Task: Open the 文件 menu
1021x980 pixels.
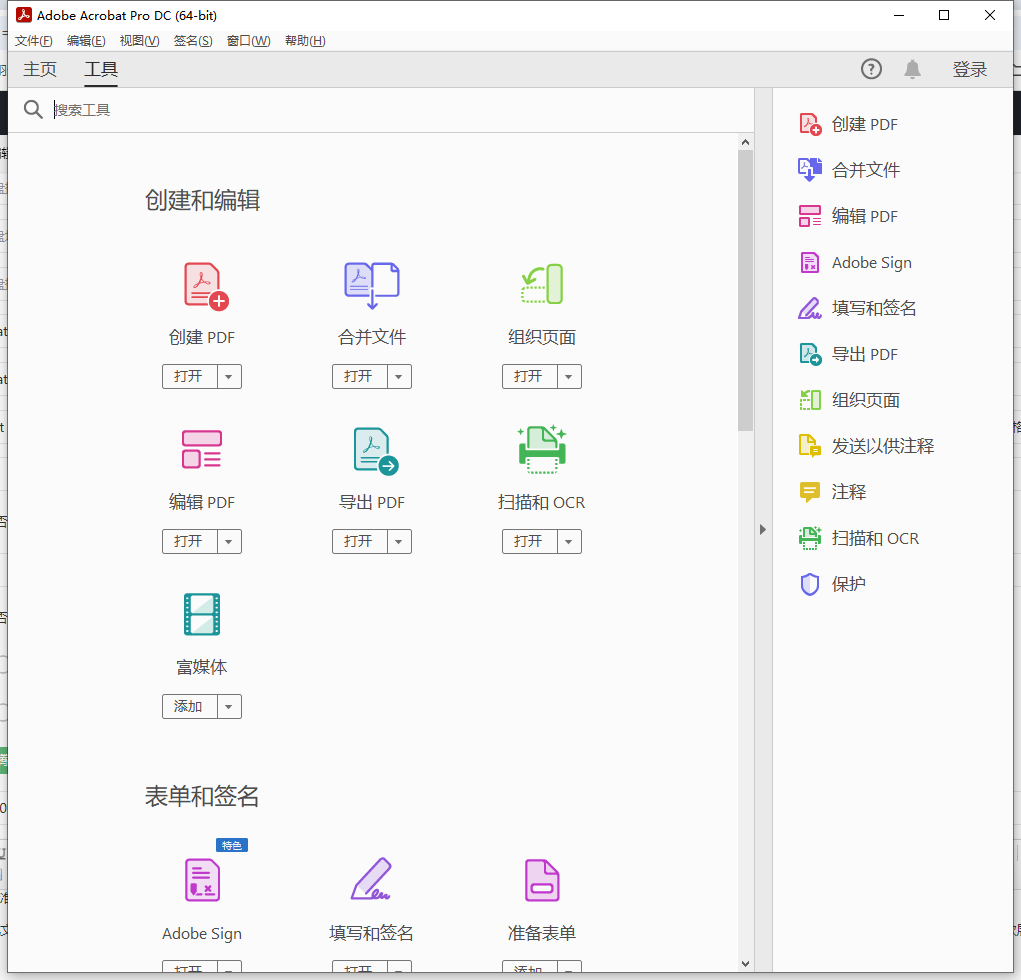Action: click(x=33, y=40)
